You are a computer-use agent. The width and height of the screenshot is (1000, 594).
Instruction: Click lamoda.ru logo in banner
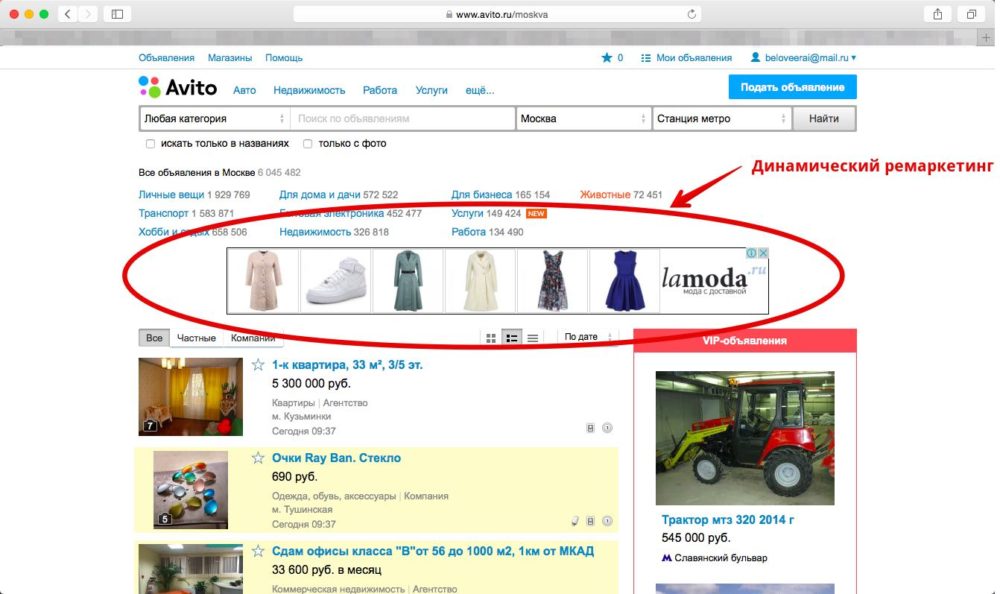pos(714,279)
